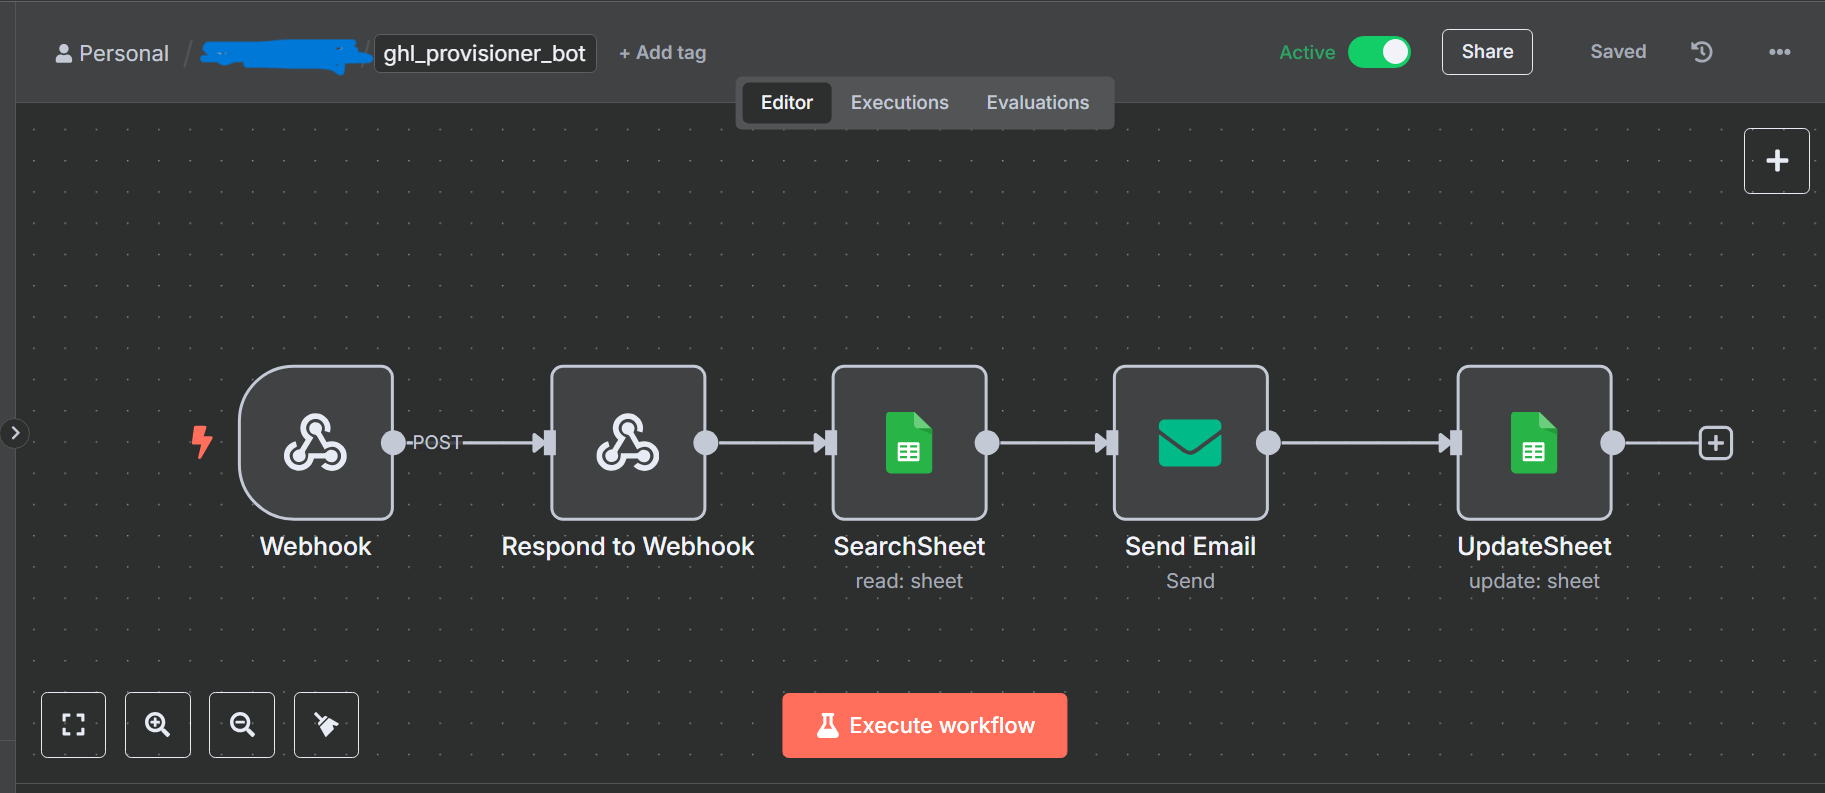Edit the ghl_provisioner_bot workflow name
This screenshot has height=793, width=1825.
click(485, 53)
